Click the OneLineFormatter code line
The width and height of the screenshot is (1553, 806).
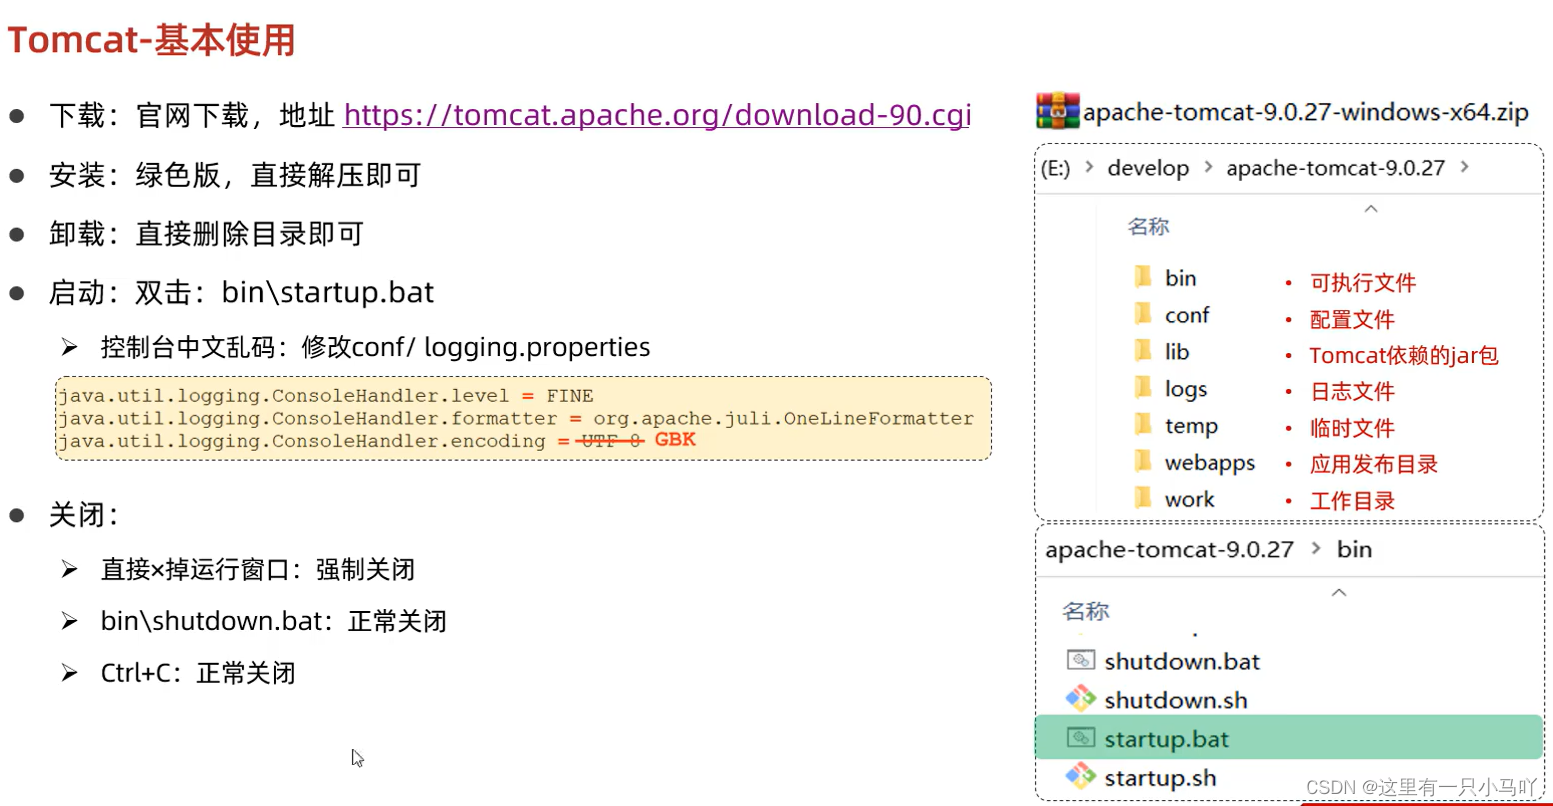pos(515,418)
